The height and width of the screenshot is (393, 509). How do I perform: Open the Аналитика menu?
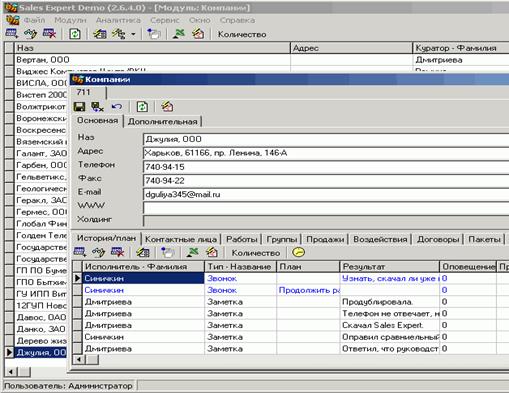(118, 20)
